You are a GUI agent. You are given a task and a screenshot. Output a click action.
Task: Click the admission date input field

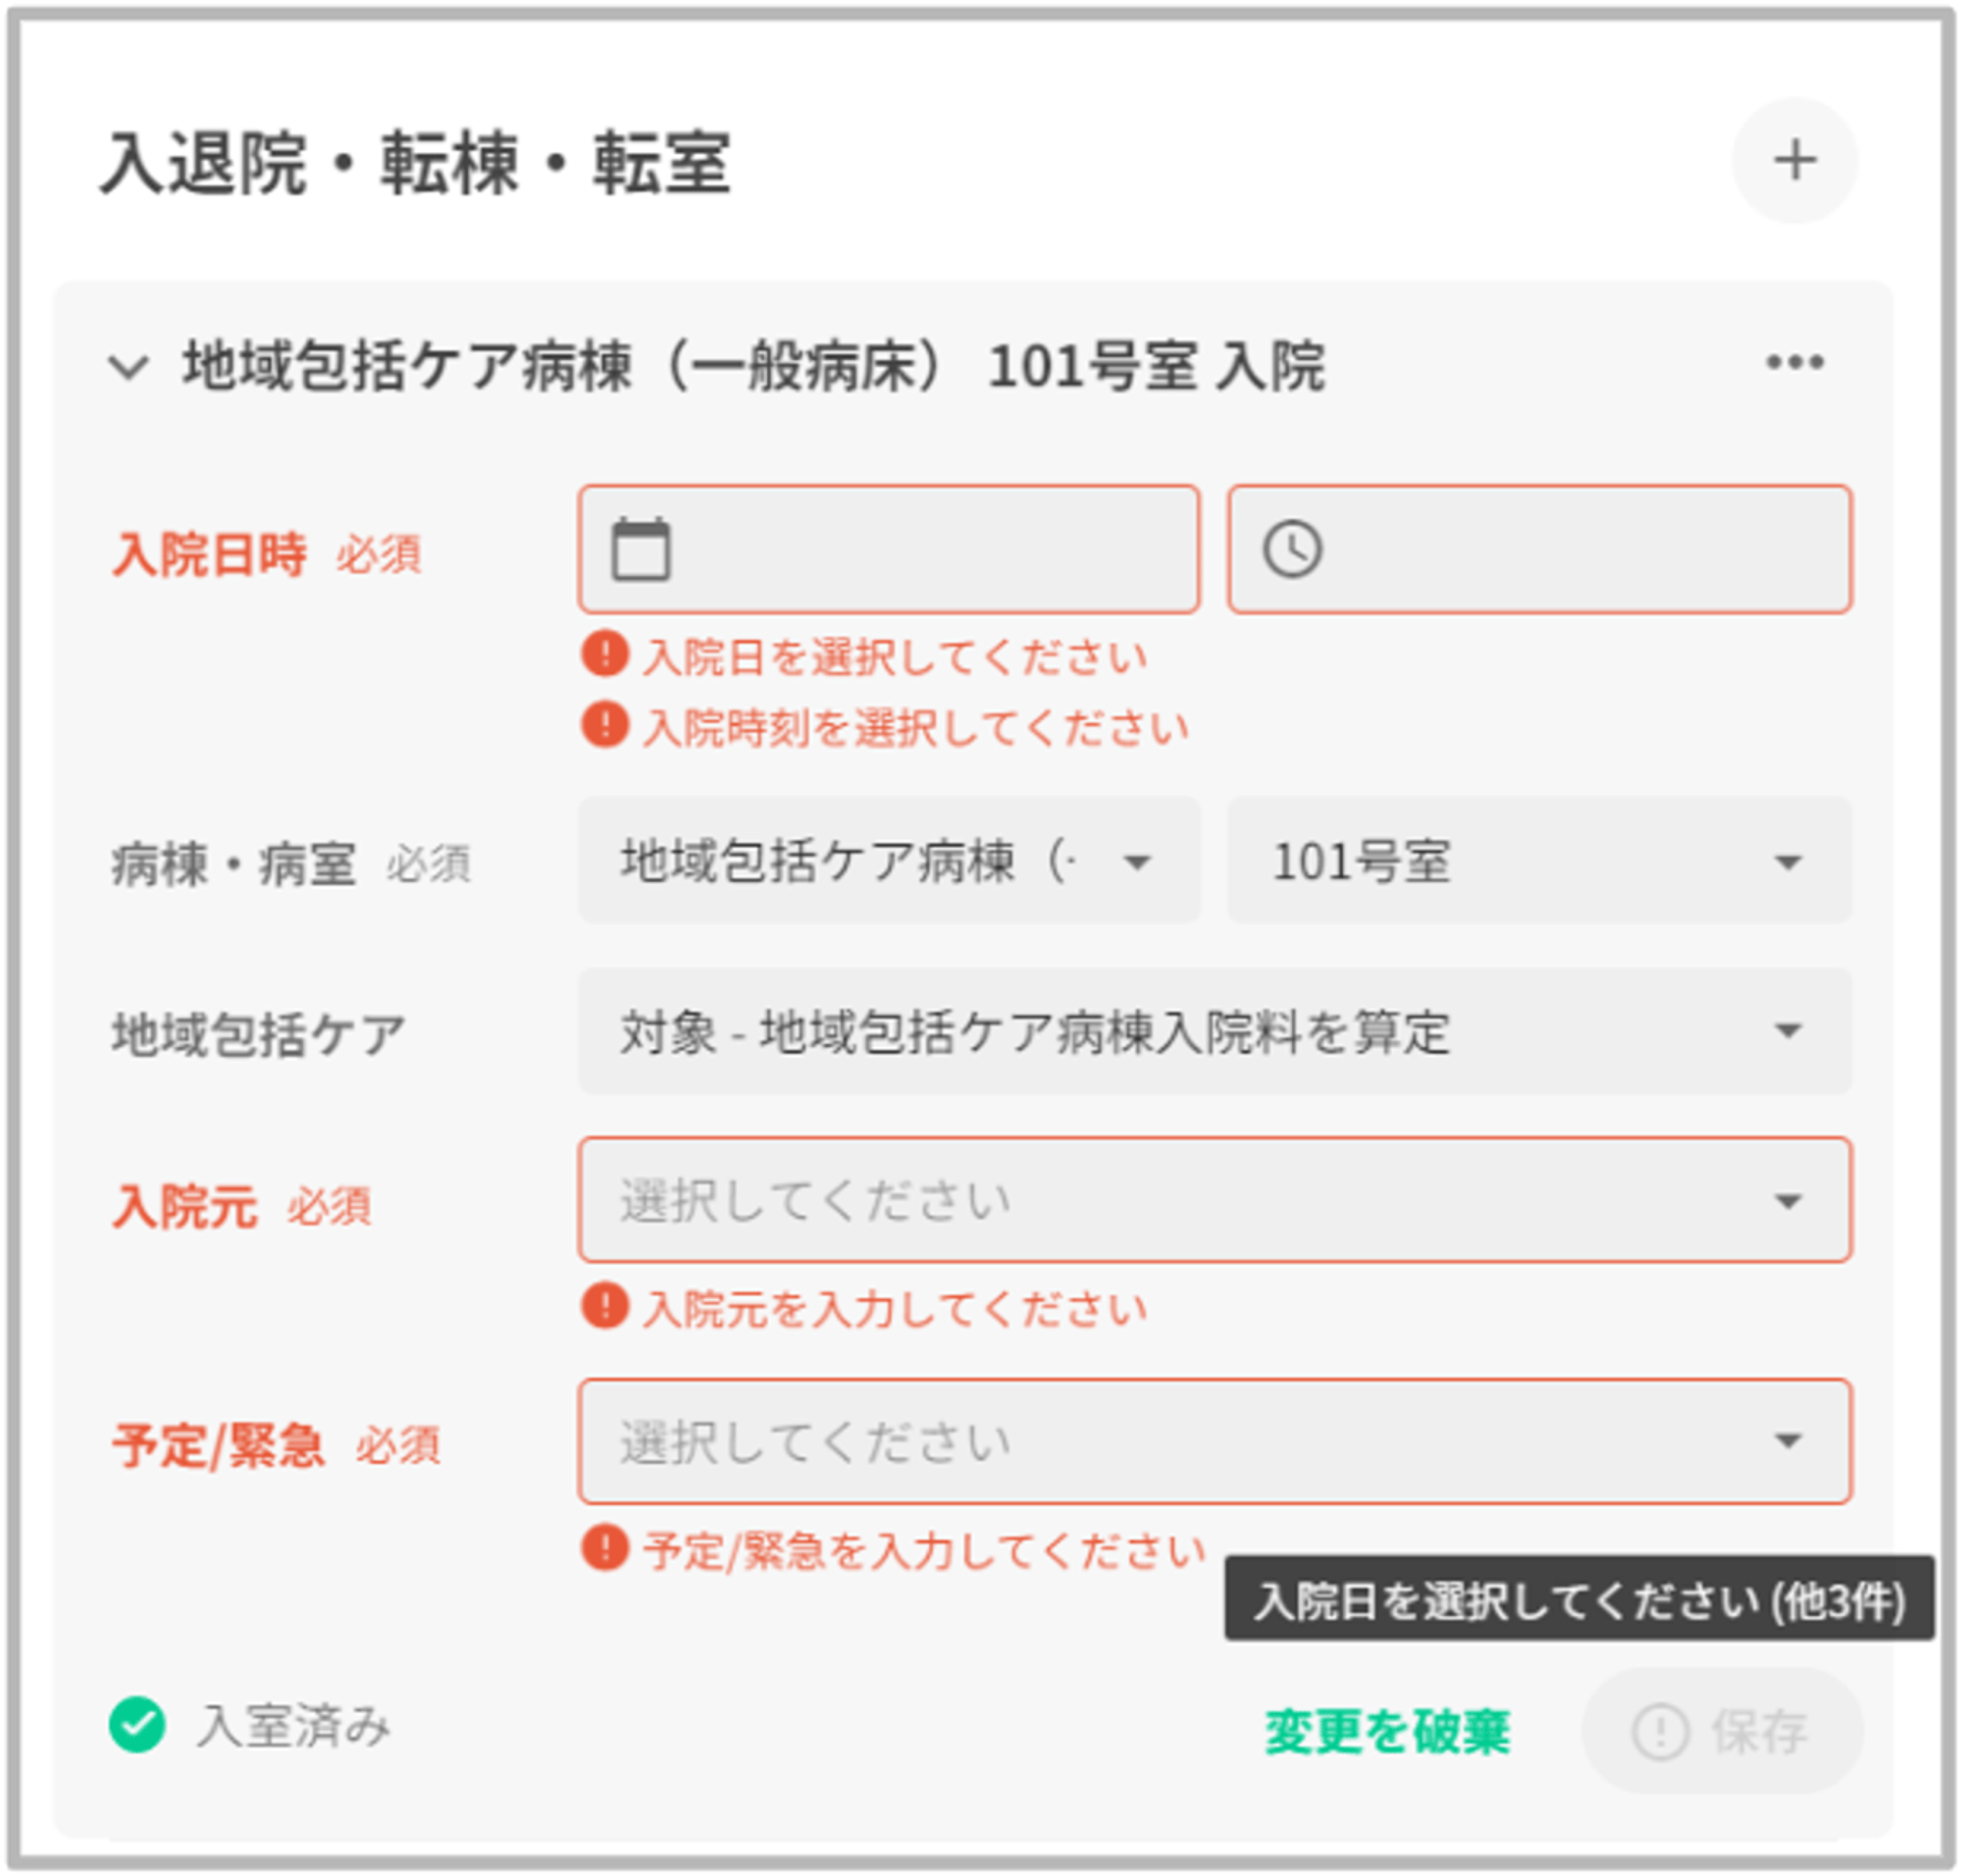930,549
